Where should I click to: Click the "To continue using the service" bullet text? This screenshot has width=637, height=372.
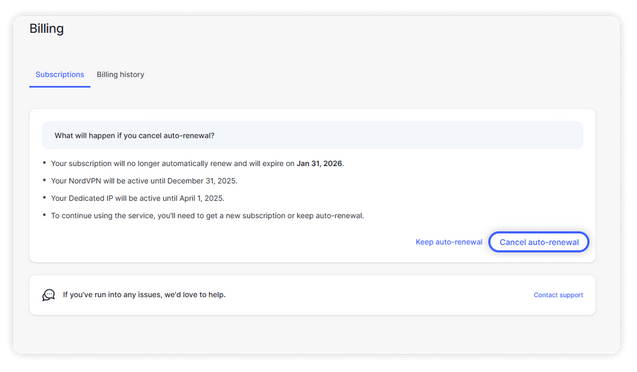[207, 216]
